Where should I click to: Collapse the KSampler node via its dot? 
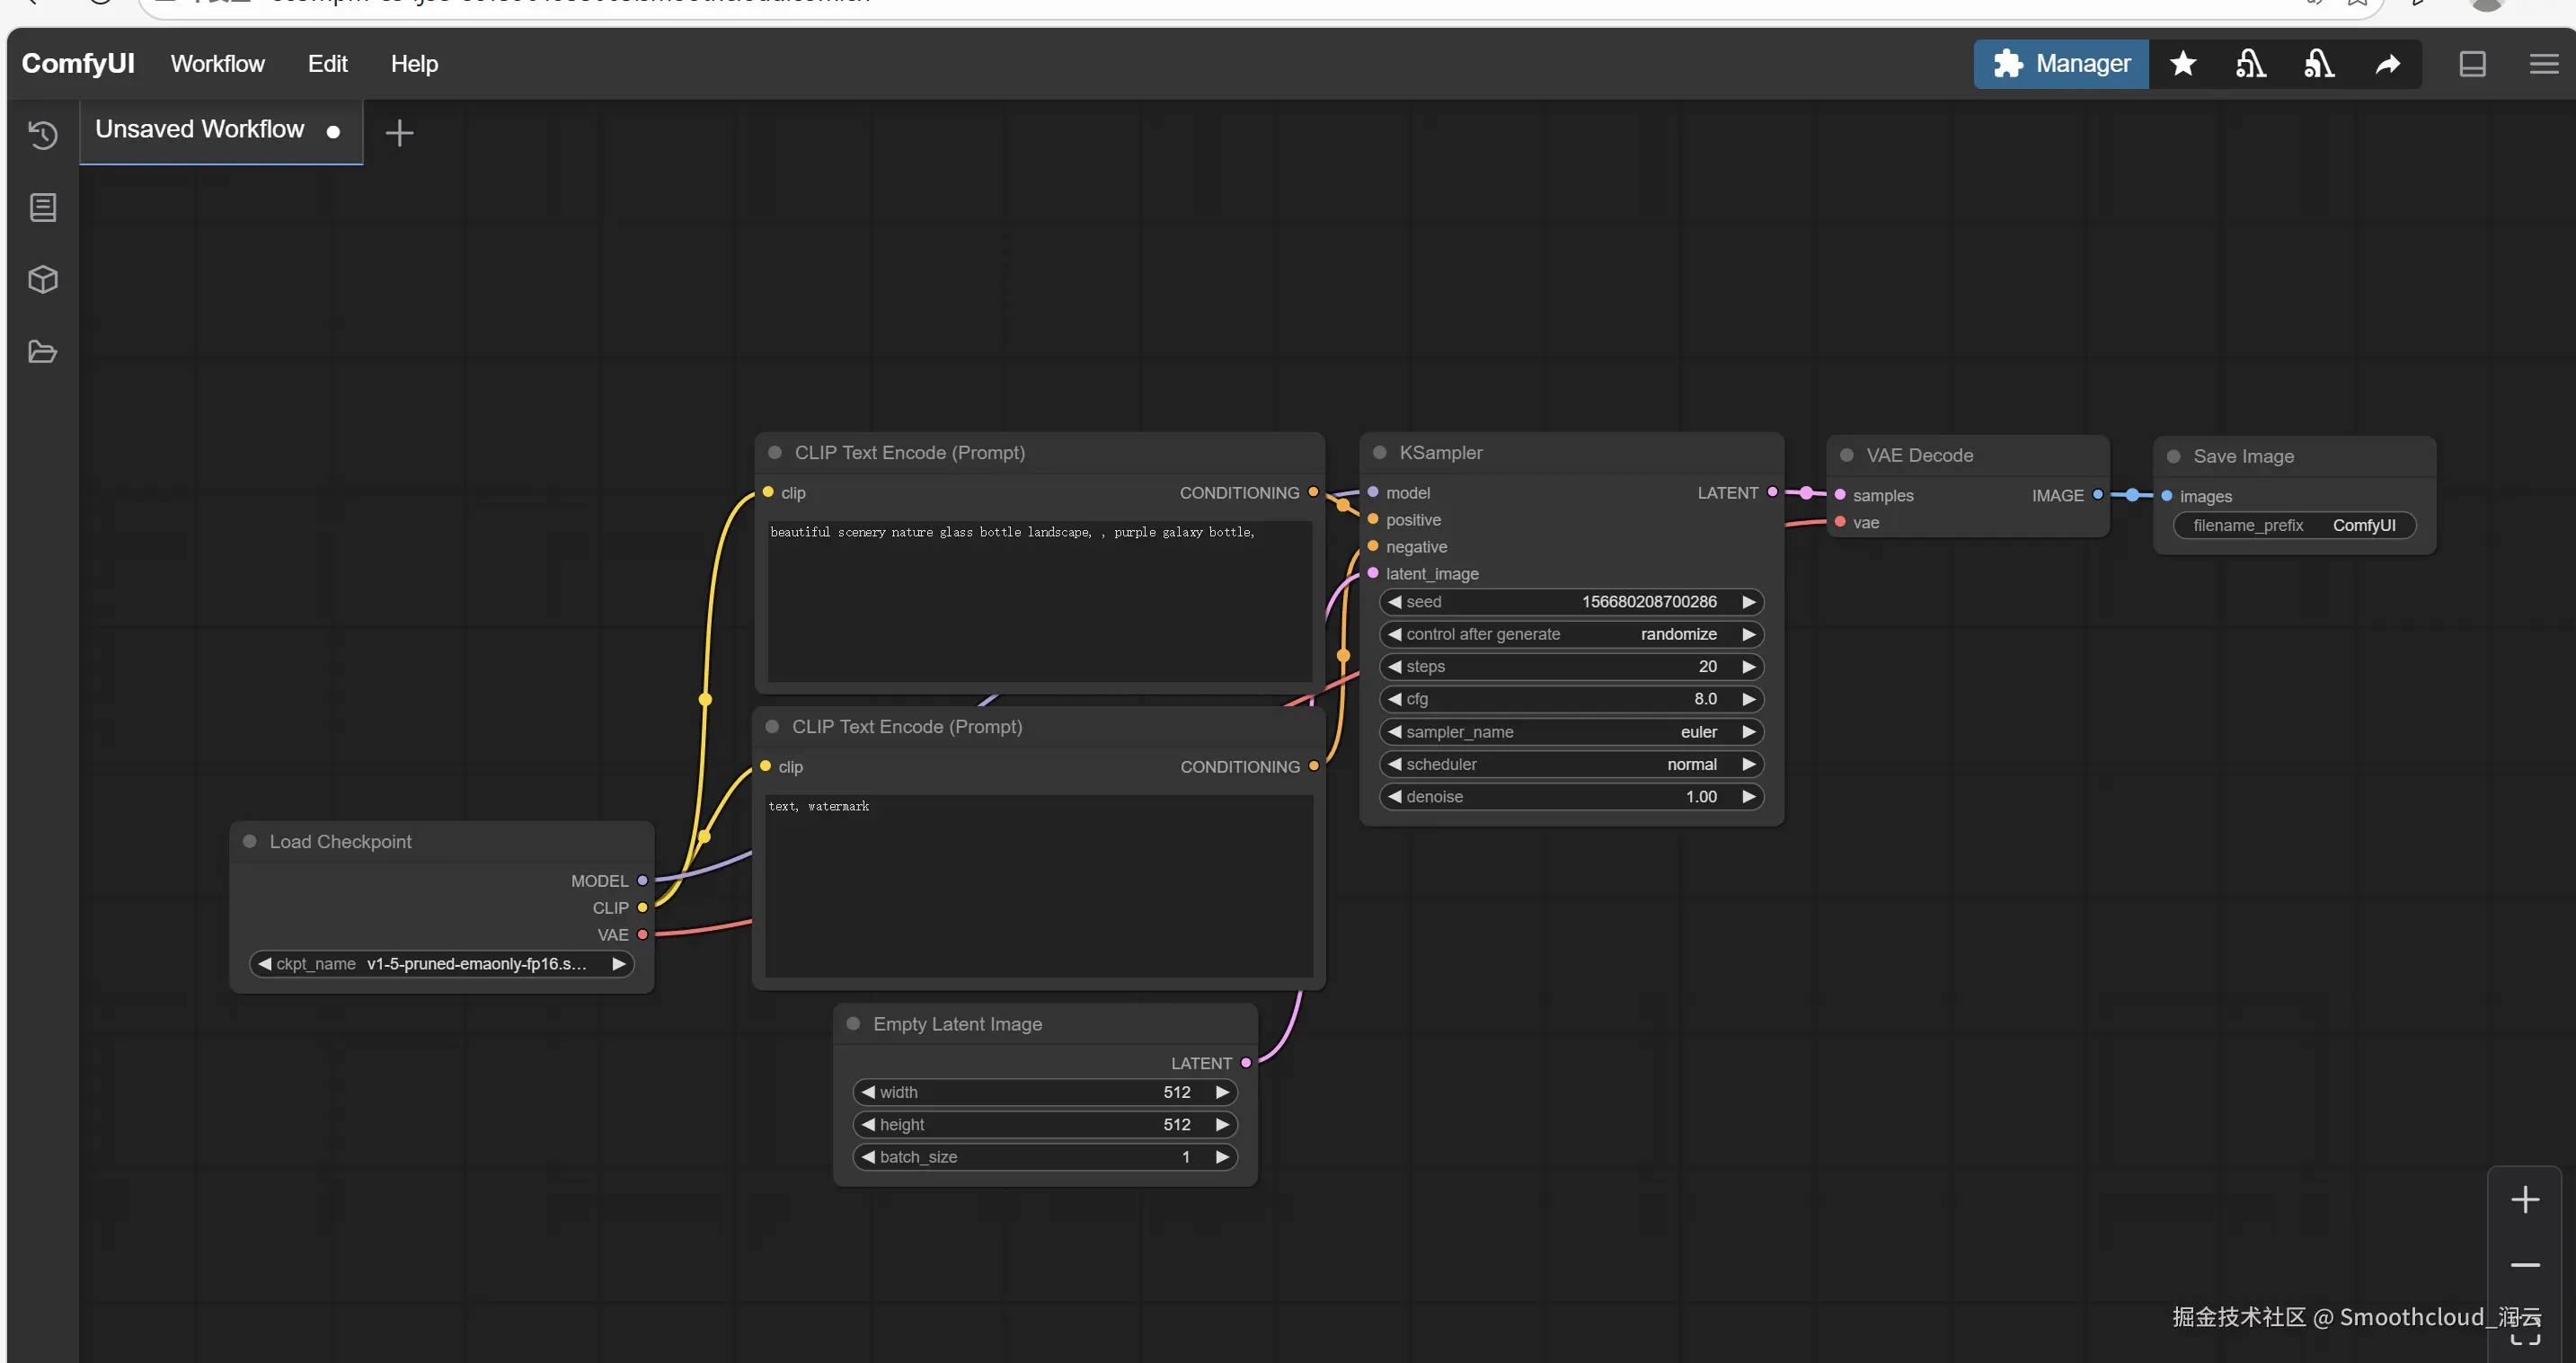1379,452
